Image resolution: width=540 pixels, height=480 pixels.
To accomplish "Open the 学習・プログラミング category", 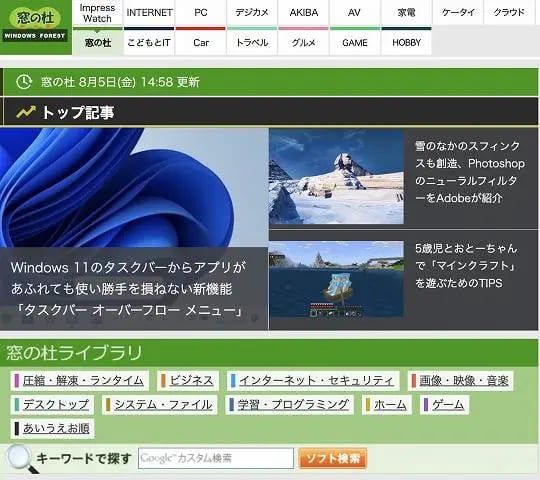I will (290, 405).
